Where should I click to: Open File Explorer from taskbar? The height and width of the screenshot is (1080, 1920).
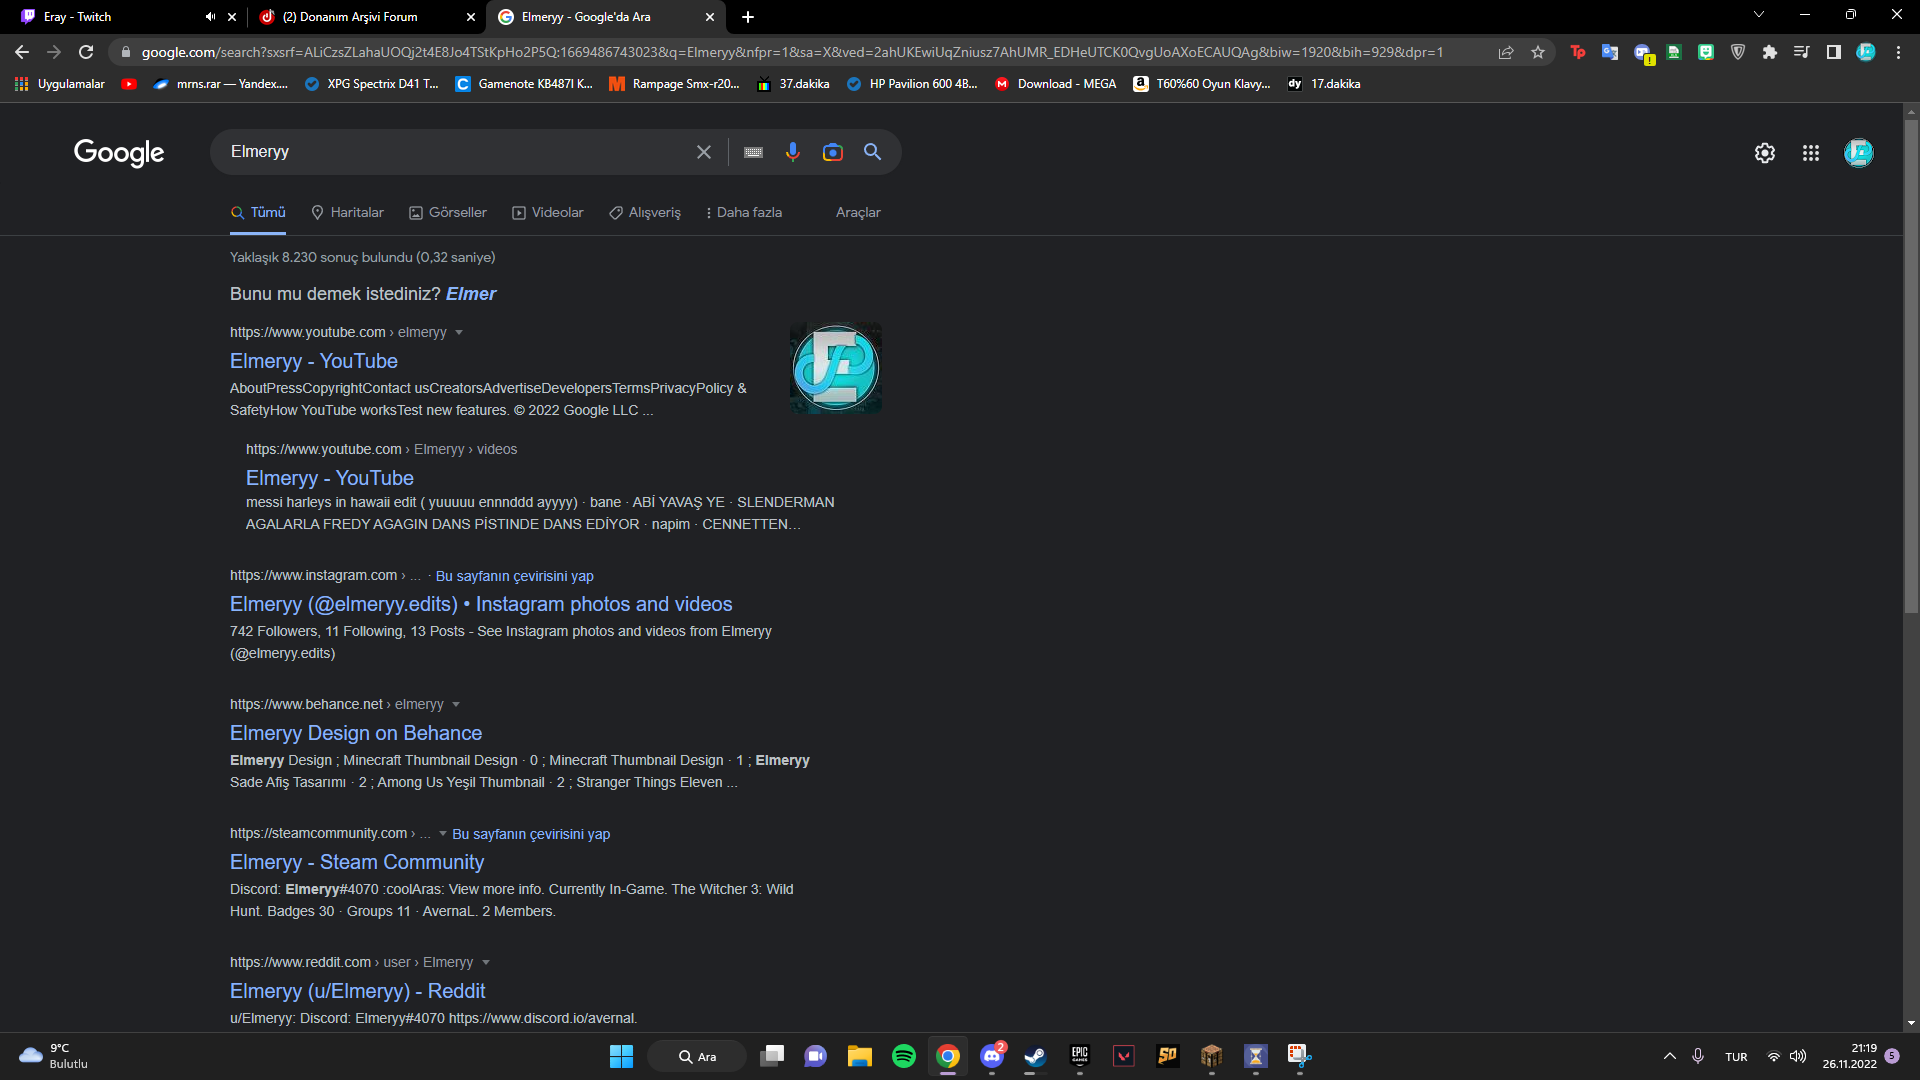860,1056
